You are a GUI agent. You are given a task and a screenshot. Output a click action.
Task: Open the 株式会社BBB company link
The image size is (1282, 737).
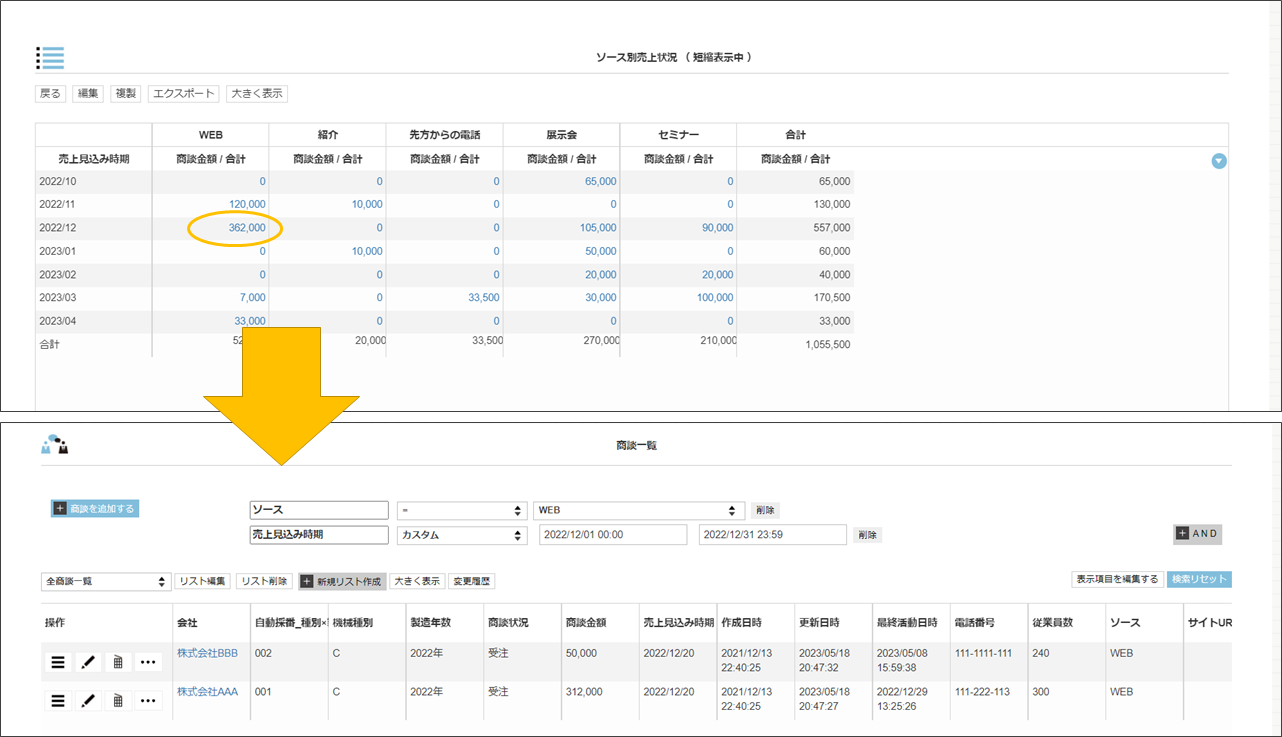click(207, 653)
